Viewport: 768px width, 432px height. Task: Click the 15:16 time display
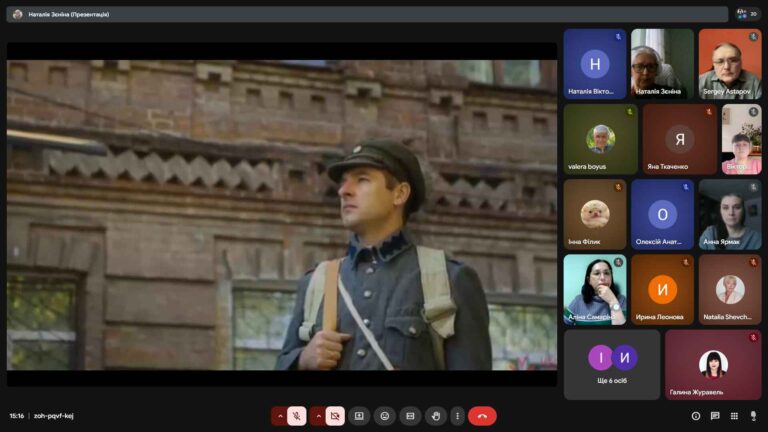click(17, 416)
